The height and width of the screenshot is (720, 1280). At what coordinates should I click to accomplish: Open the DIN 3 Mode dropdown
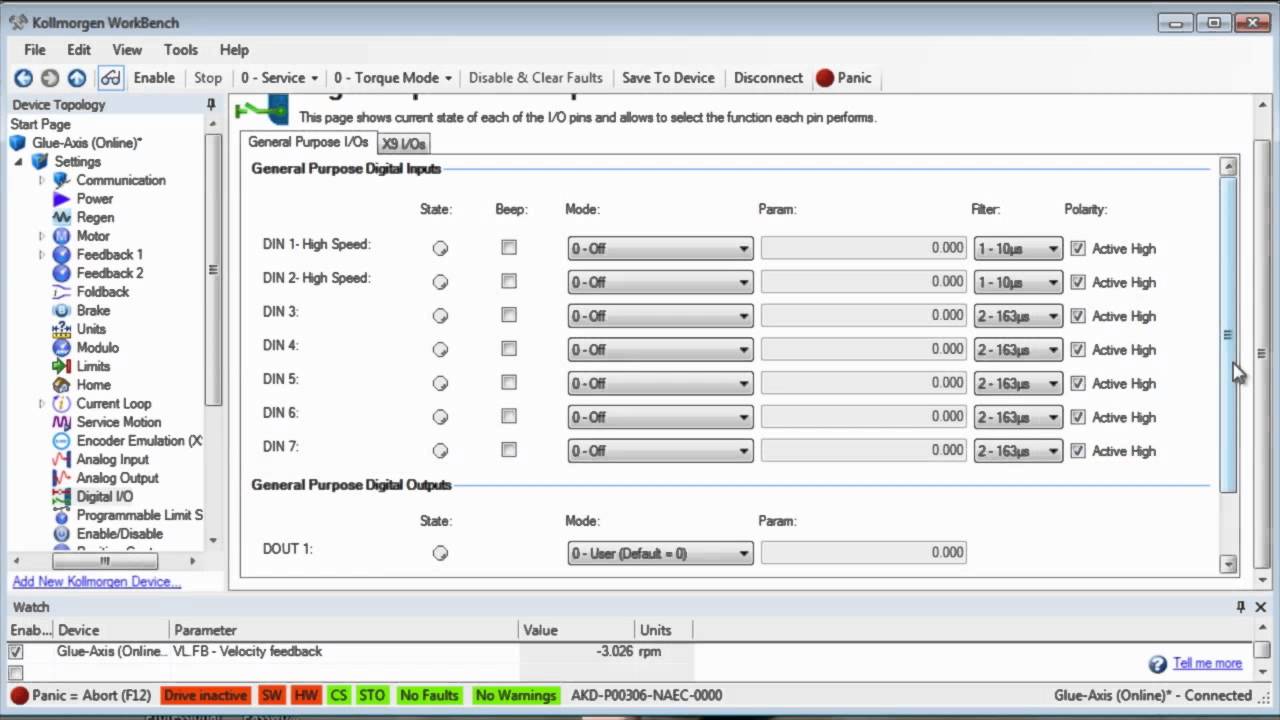coord(660,316)
